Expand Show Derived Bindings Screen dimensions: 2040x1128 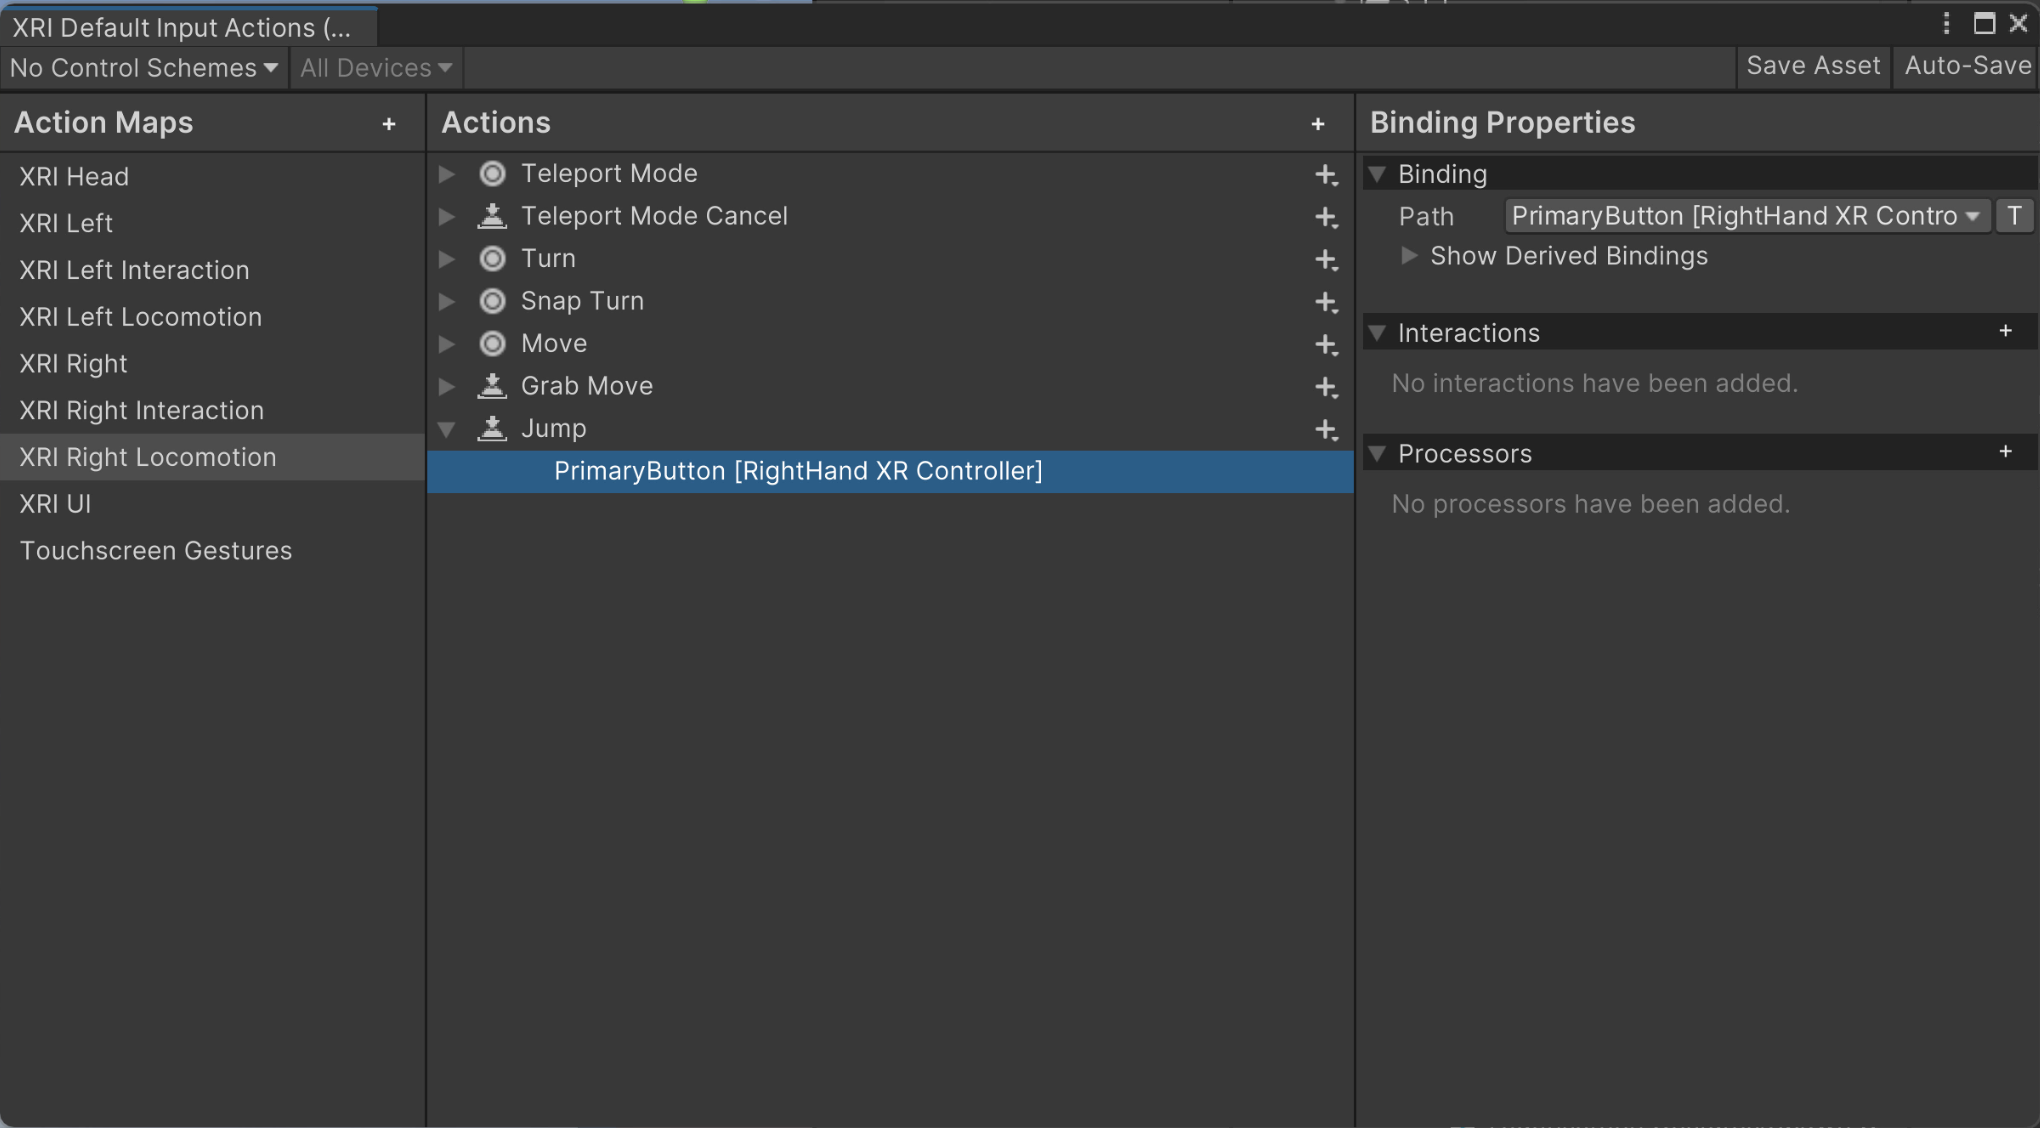(x=1409, y=256)
